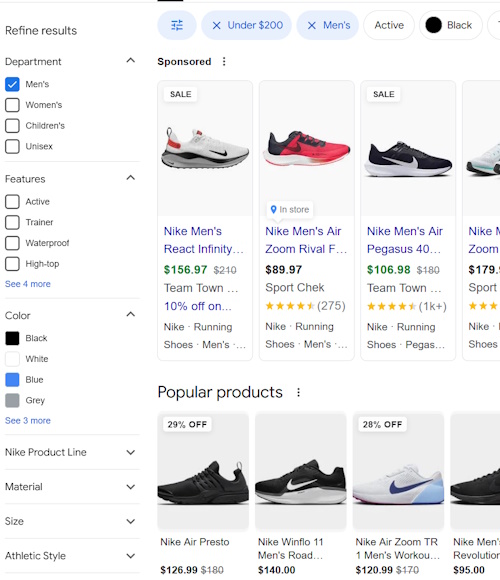Enable the High-top feature checkbox
Image resolution: width=500 pixels, height=580 pixels.
pyautogui.click(x=12, y=264)
